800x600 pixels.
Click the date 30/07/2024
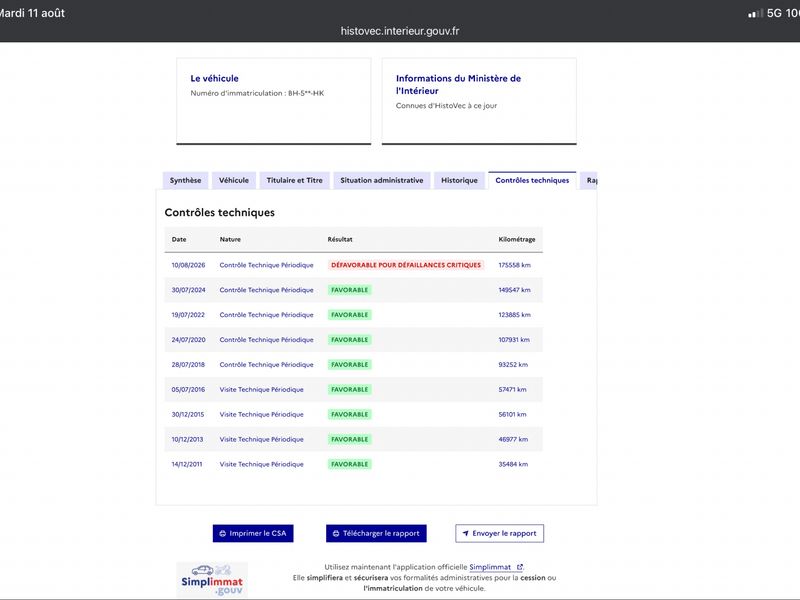[x=188, y=290]
